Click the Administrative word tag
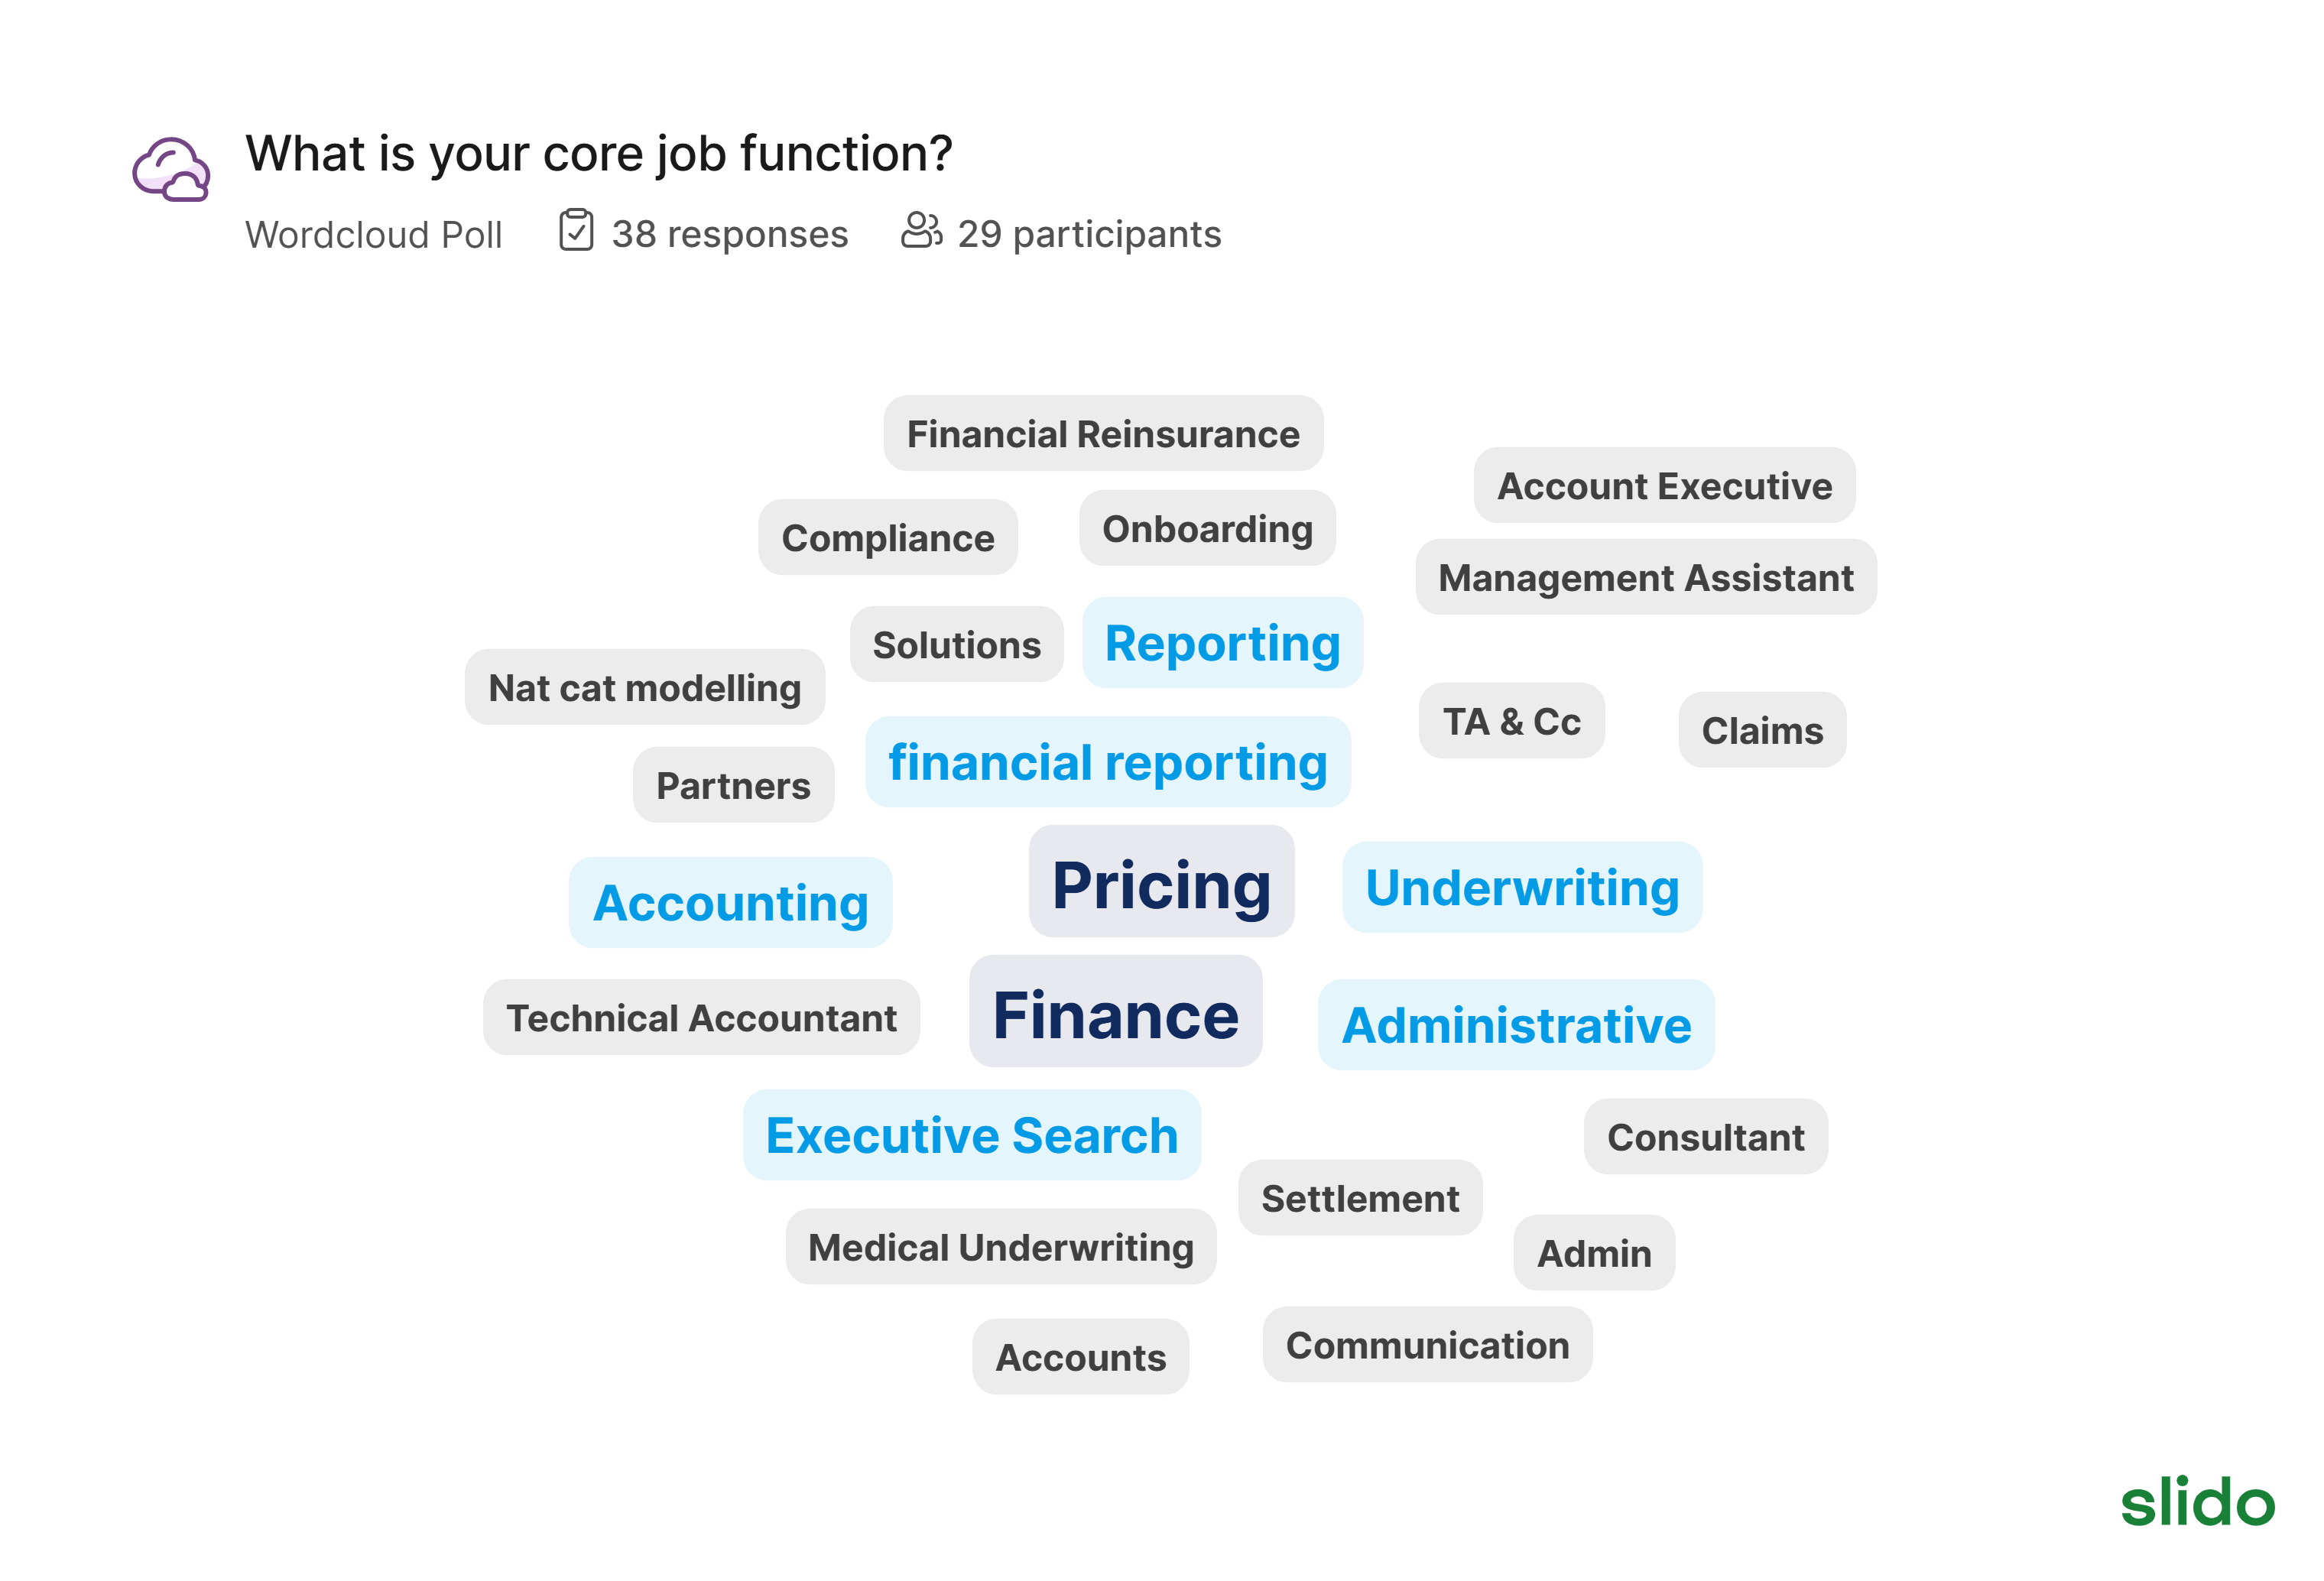The image size is (2324, 1581). click(x=1515, y=1025)
